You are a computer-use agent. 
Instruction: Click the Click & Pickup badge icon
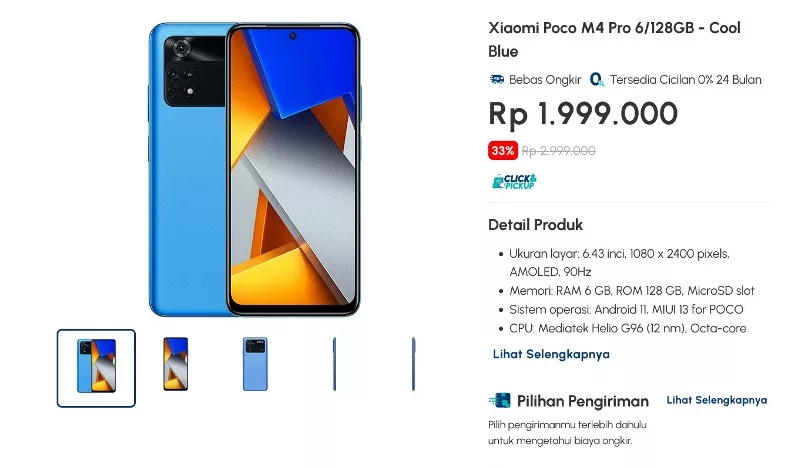[x=514, y=182]
